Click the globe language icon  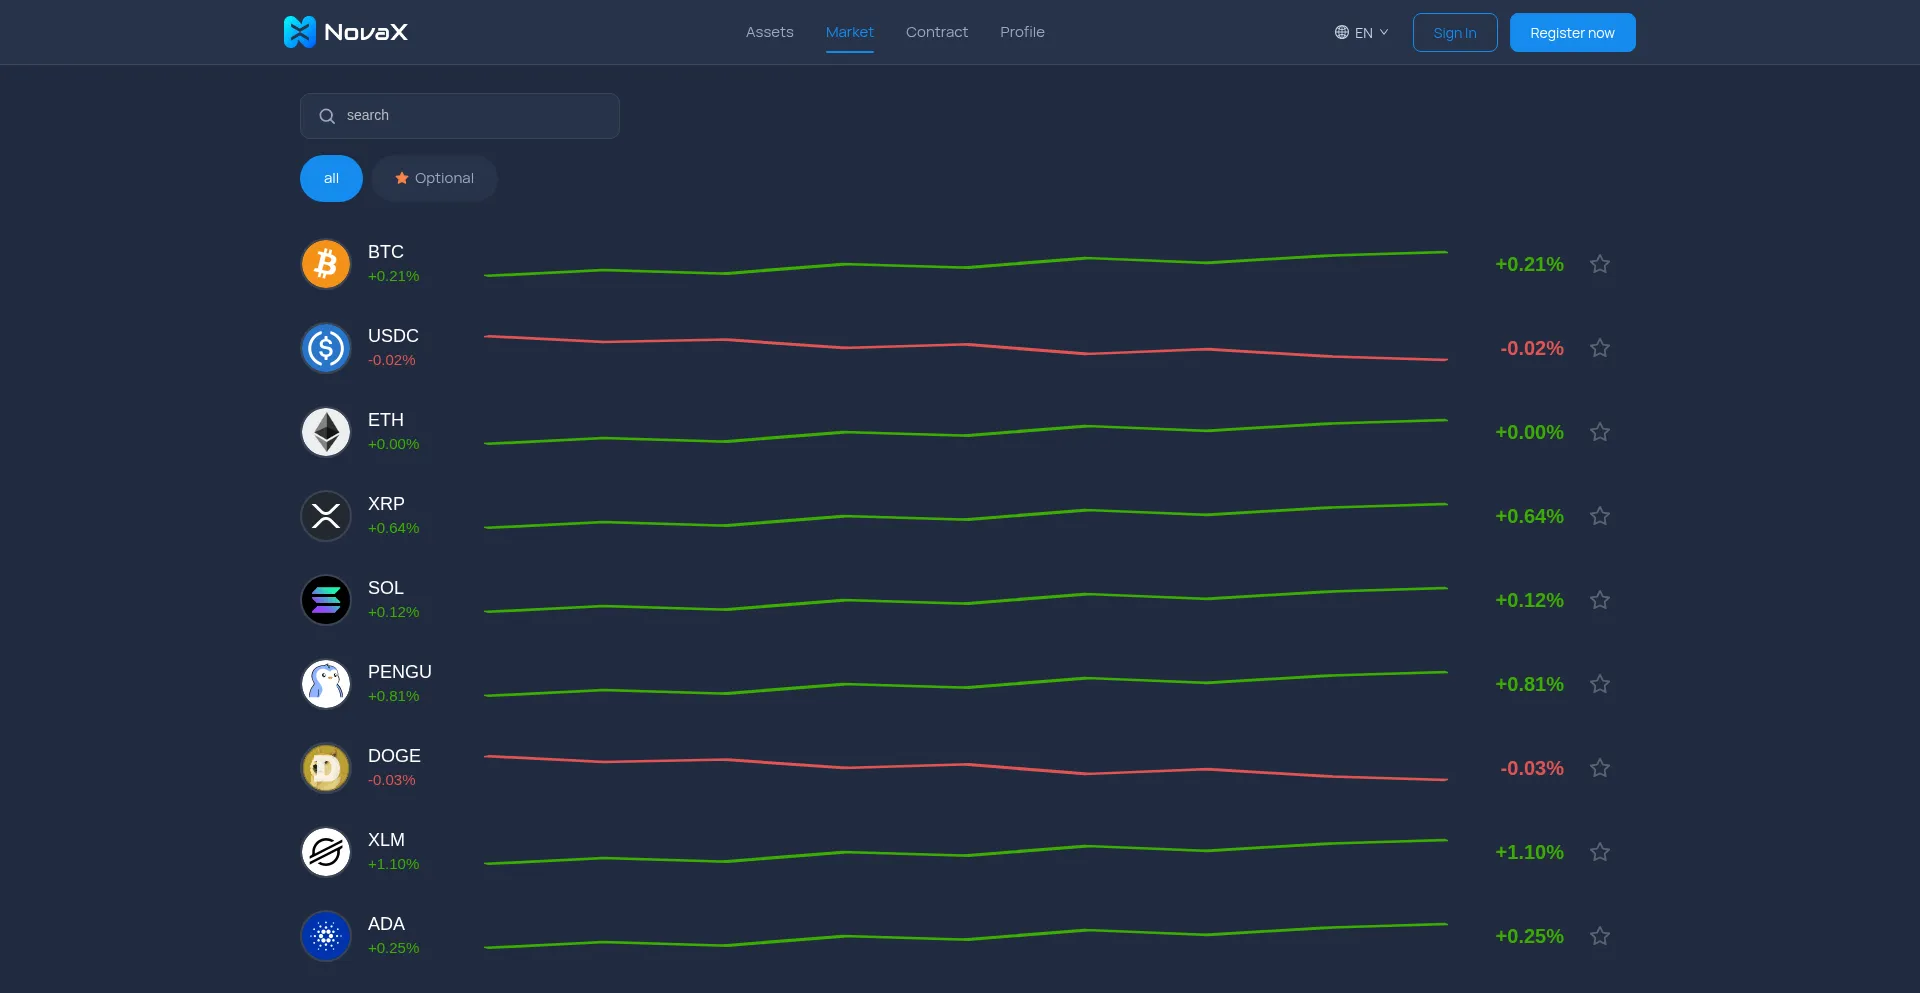coord(1342,32)
